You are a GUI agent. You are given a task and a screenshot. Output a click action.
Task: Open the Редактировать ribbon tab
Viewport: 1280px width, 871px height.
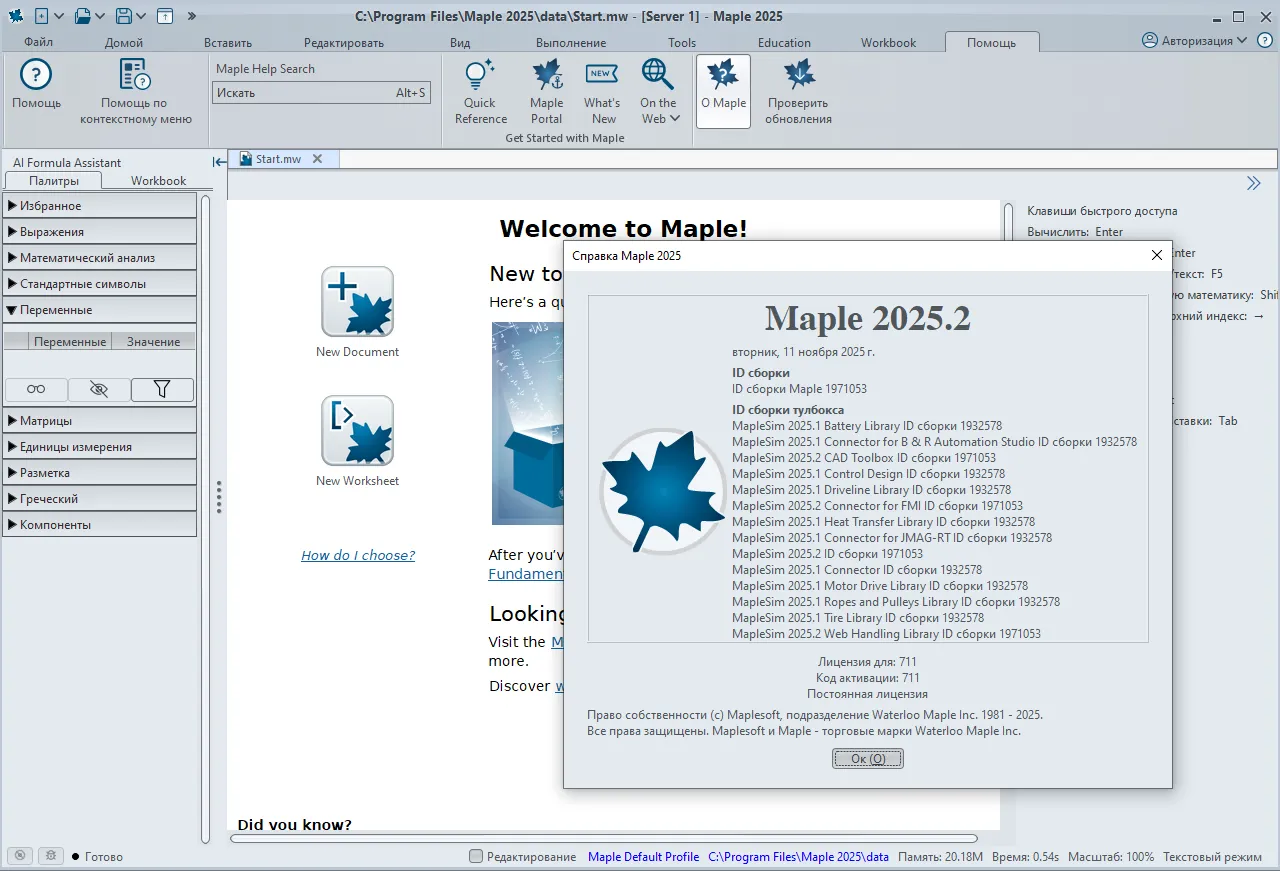pyautogui.click(x=344, y=43)
